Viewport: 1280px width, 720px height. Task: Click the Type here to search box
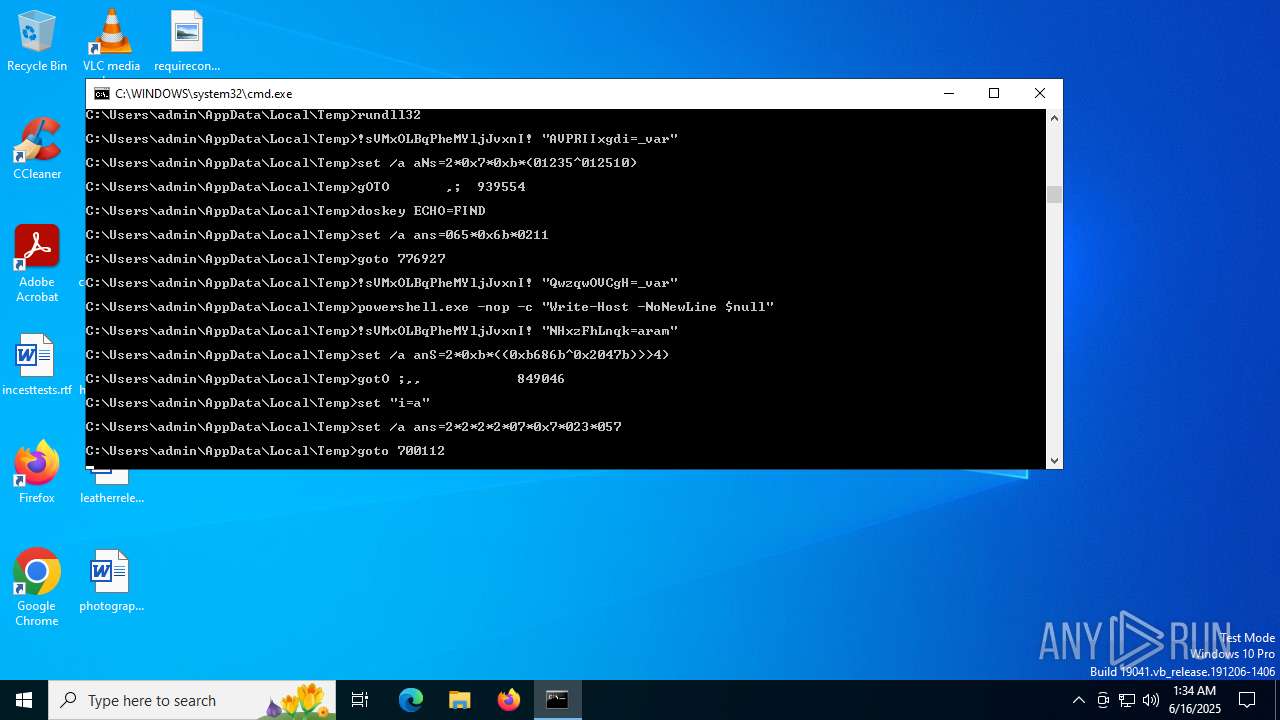tap(192, 700)
